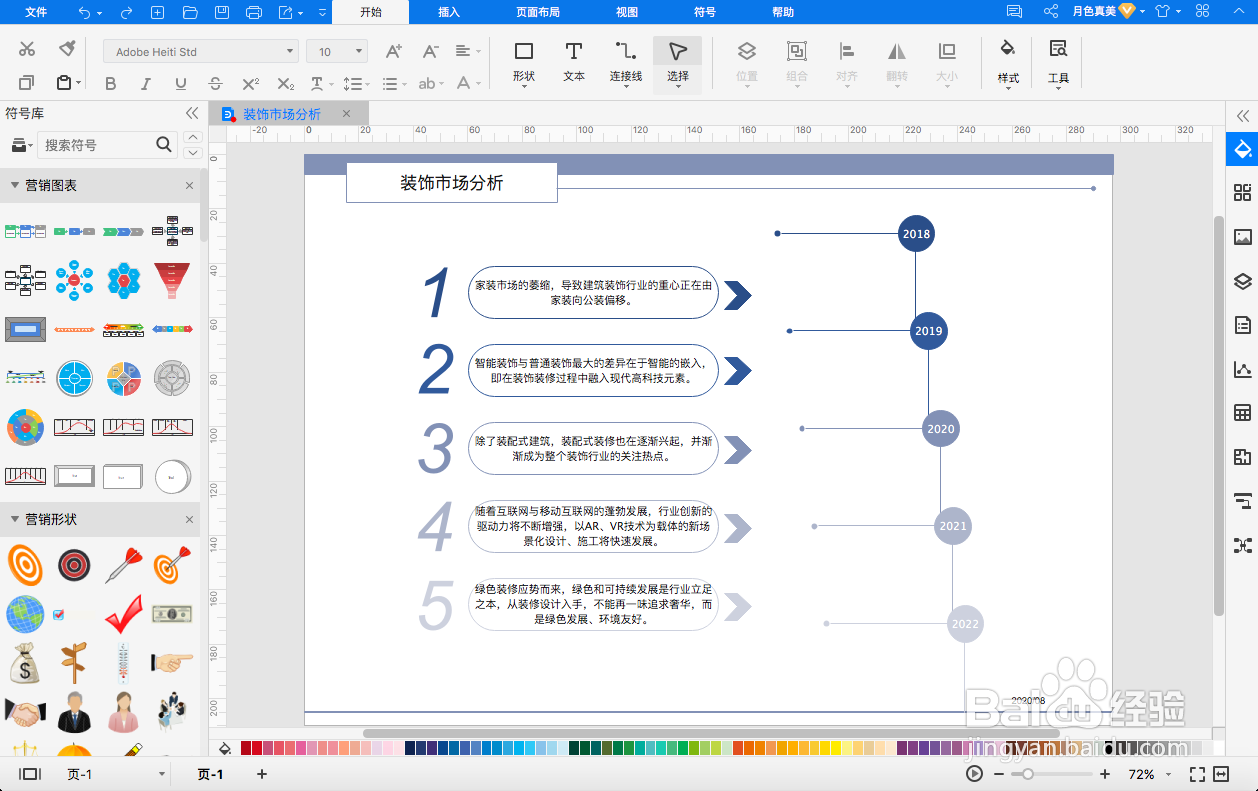Open the 页面布局 ribbon tab
This screenshot has height=791, width=1258.
(538, 12)
